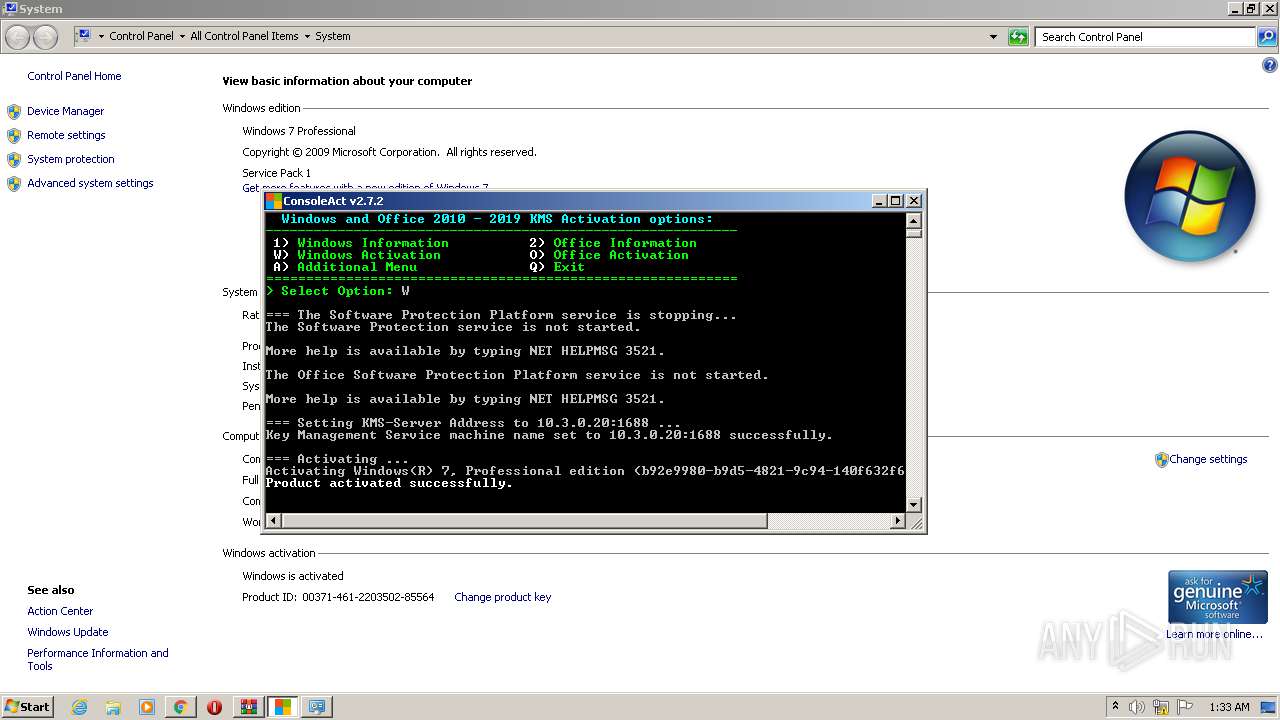Click the All Control Panel Items breadcrumb

[244, 36]
